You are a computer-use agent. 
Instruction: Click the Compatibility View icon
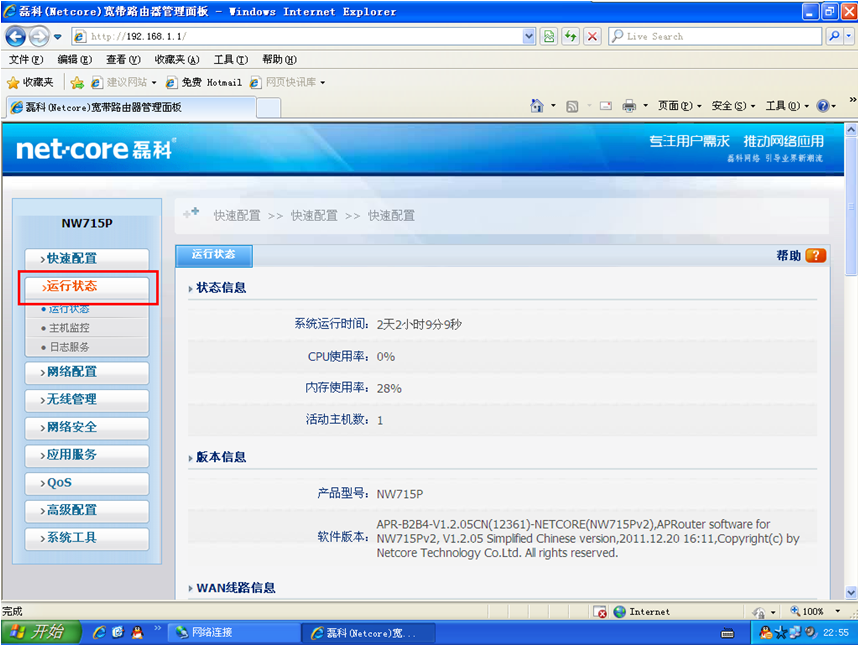pyautogui.click(x=548, y=37)
